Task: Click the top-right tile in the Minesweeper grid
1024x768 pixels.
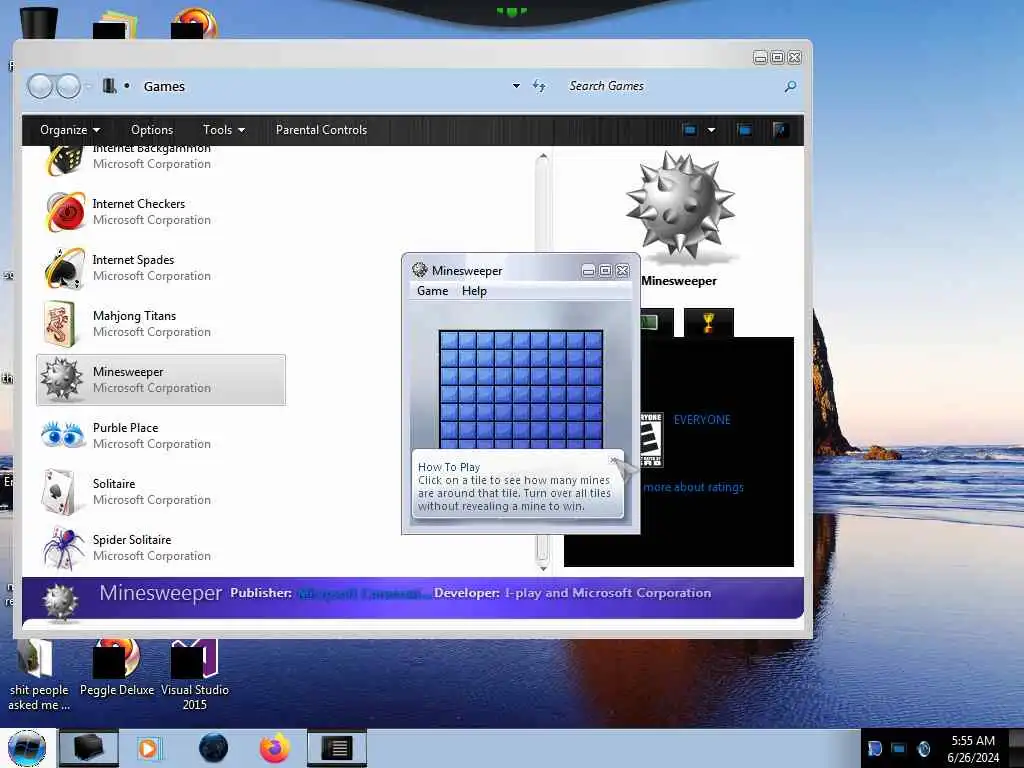Action: [593, 340]
